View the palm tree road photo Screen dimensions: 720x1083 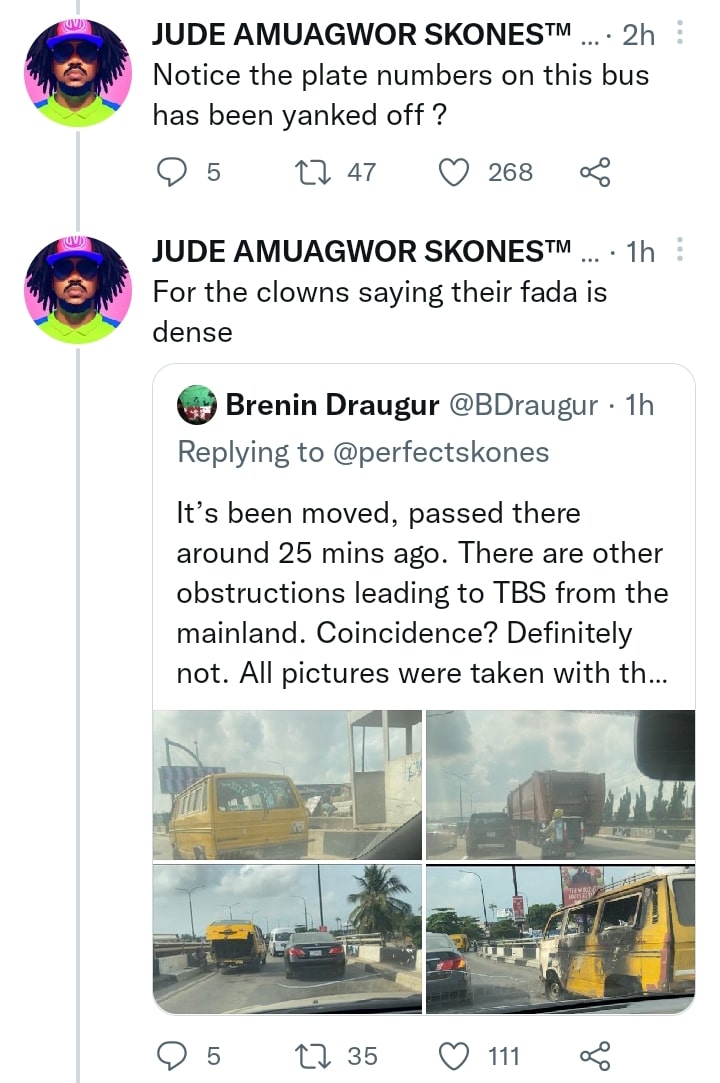tap(287, 939)
